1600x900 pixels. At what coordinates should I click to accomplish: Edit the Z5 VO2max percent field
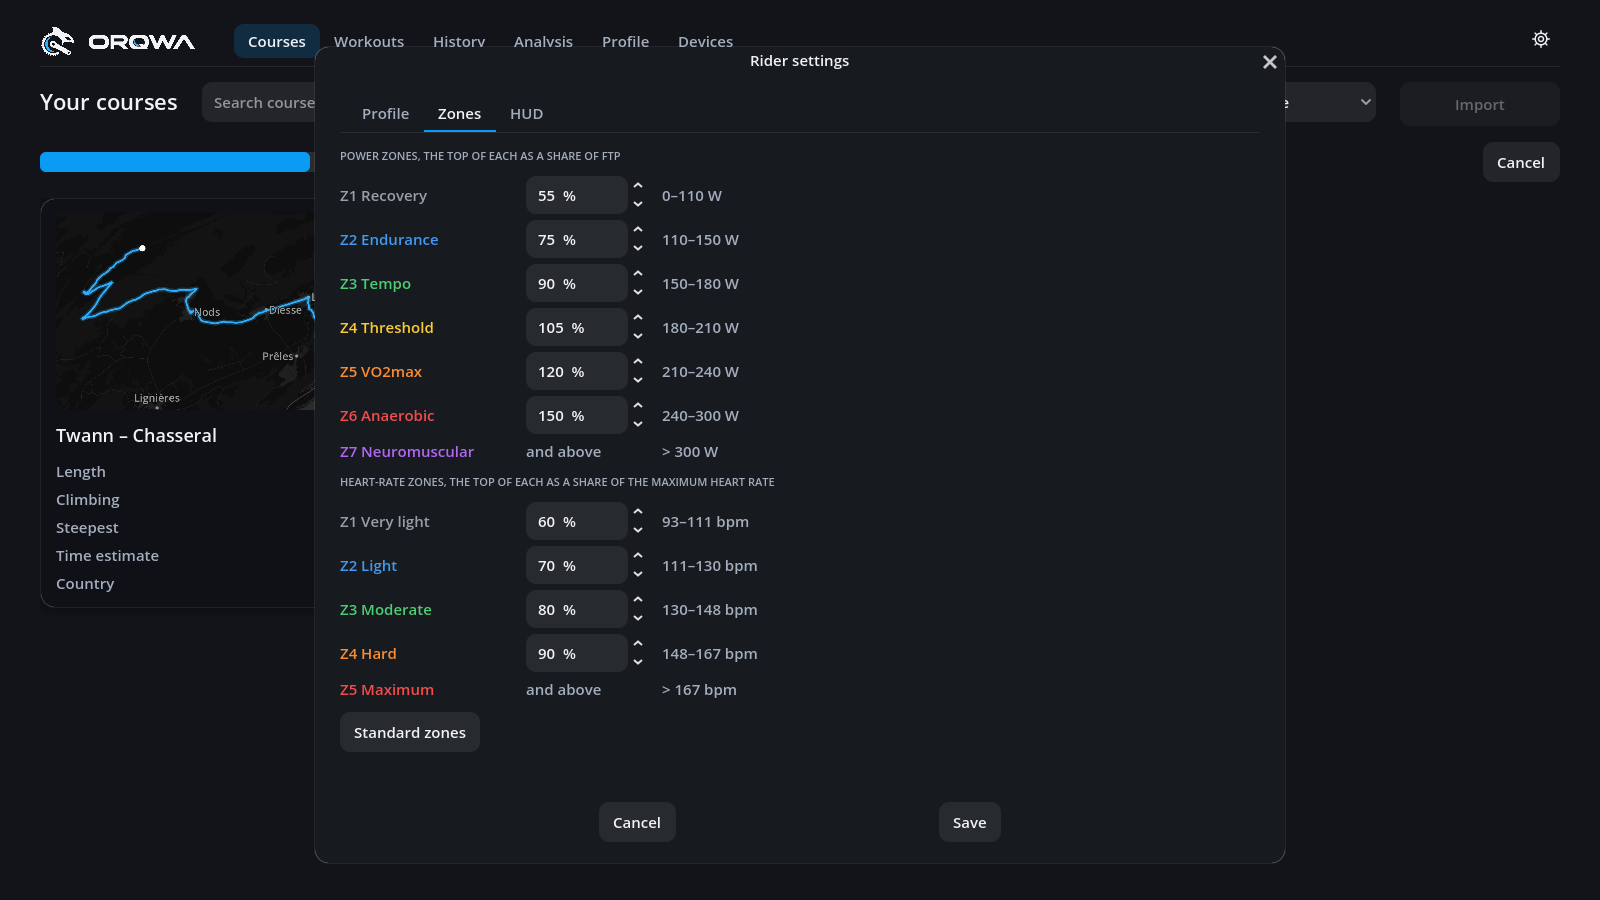577,372
